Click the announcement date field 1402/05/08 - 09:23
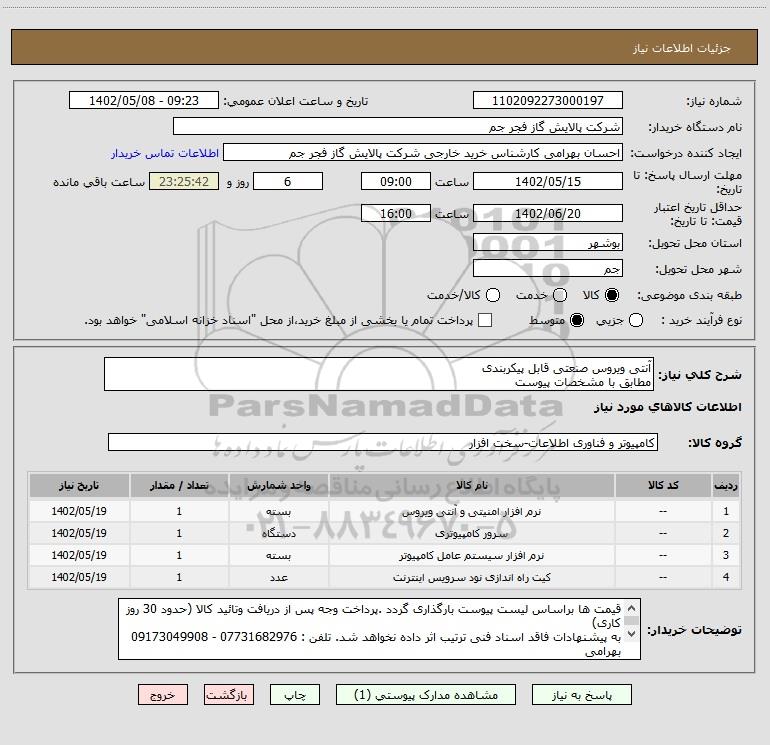The height and width of the screenshot is (745, 770). (144, 100)
